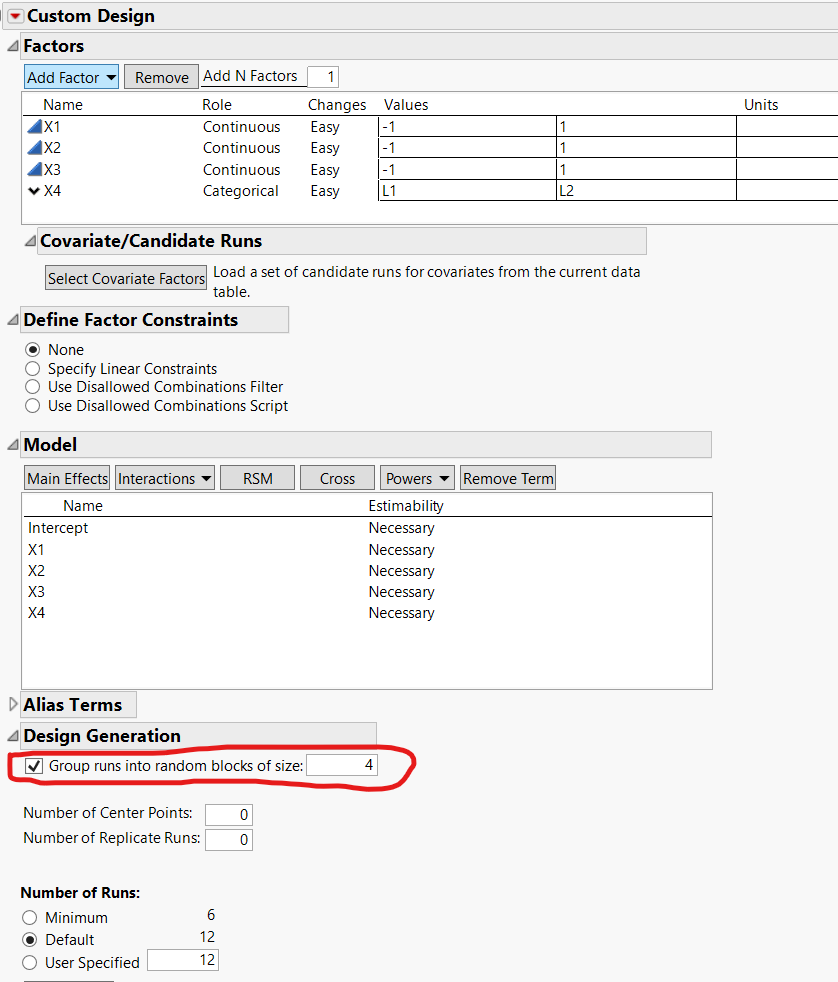Collapse the Model section
Viewport: 838px width, 982px height.
pos(13,445)
